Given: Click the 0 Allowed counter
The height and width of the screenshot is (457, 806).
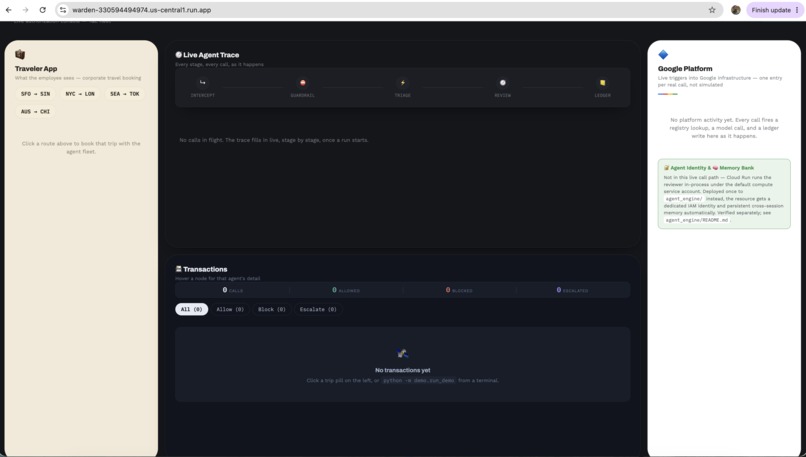Looking at the screenshot, I should click(346, 290).
